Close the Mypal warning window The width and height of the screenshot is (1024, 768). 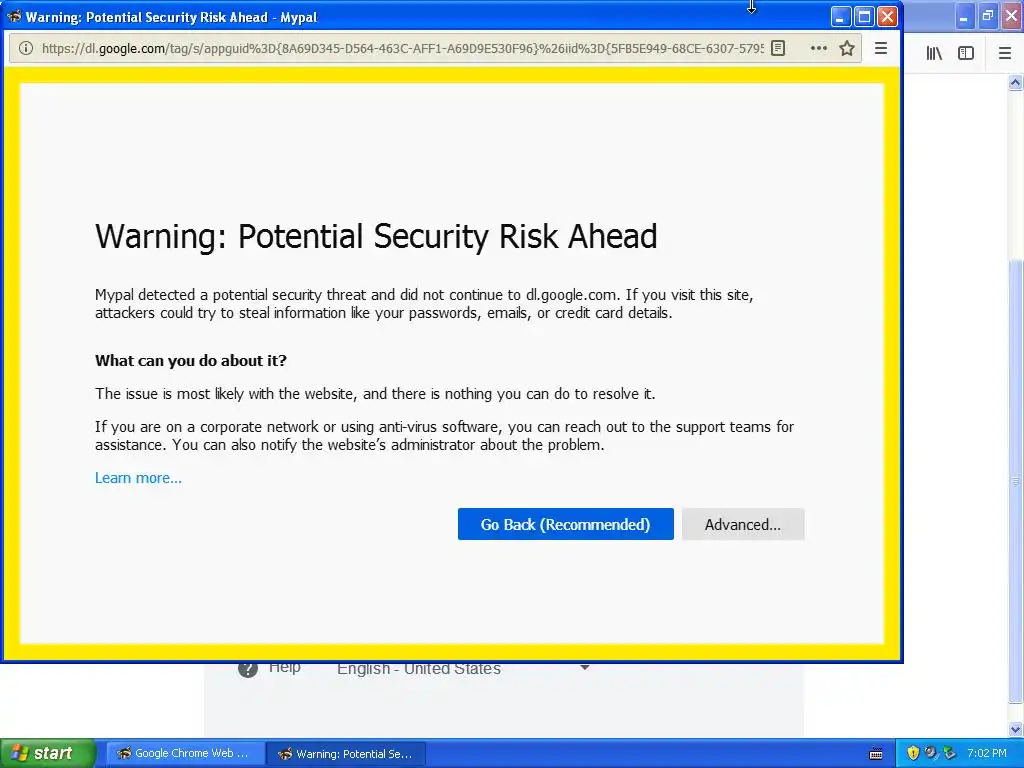(x=887, y=17)
